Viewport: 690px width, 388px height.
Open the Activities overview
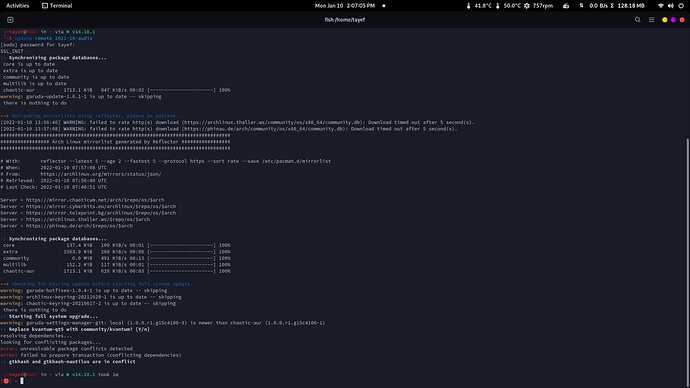(18, 6)
